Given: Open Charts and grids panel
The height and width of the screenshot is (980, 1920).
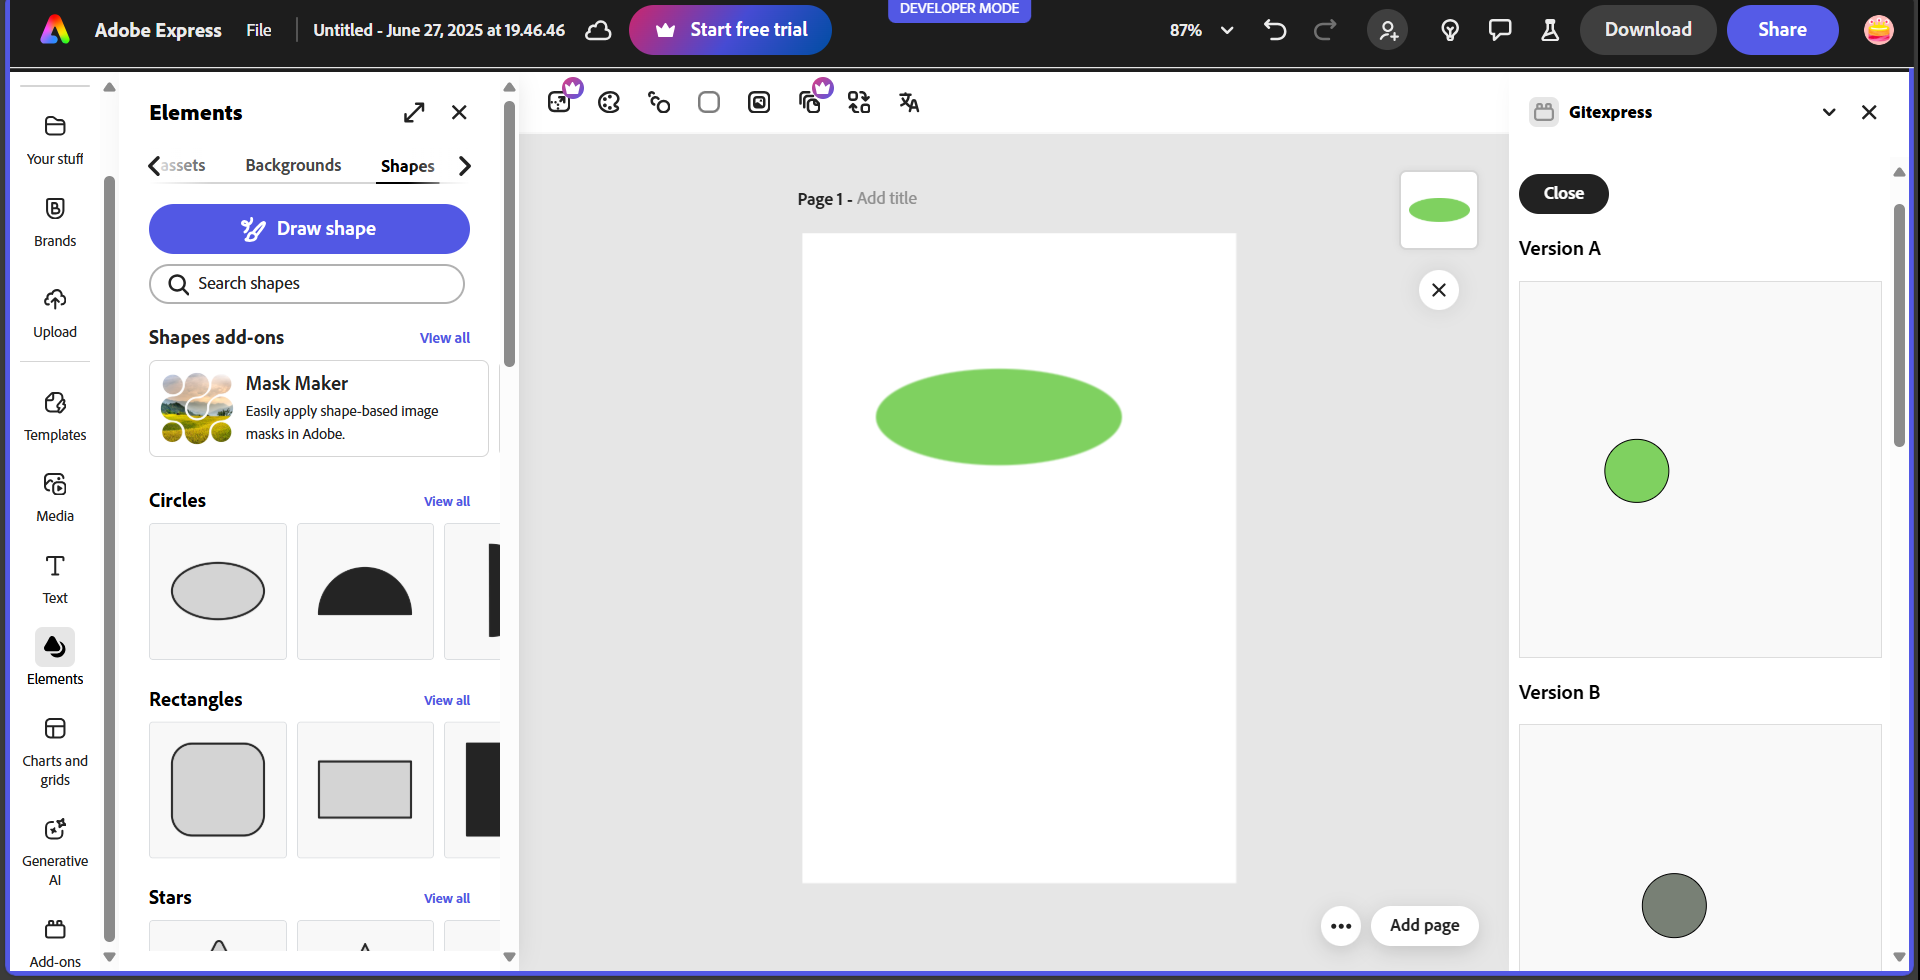Looking at the screenshot, I should 55,752.
